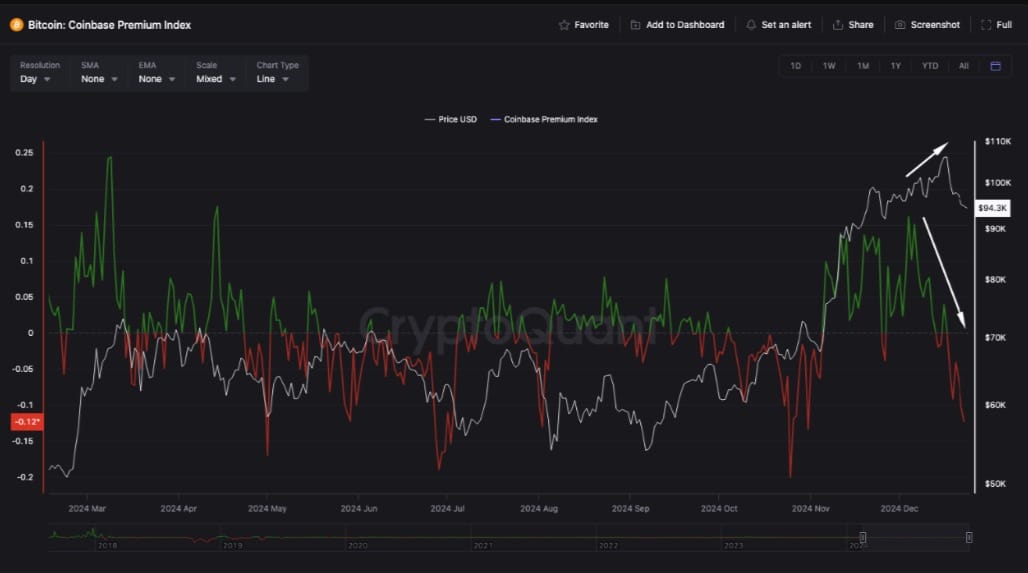1028x573 pixels.
Task: Toggle Price USD series in legend
Action: click(451, 120)
